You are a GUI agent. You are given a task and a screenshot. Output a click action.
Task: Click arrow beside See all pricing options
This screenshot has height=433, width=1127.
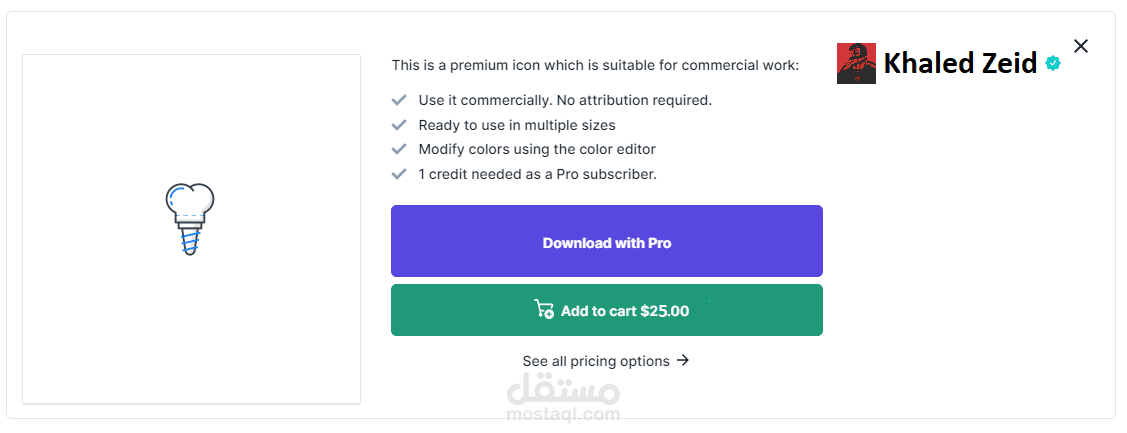tap(683, 360)
